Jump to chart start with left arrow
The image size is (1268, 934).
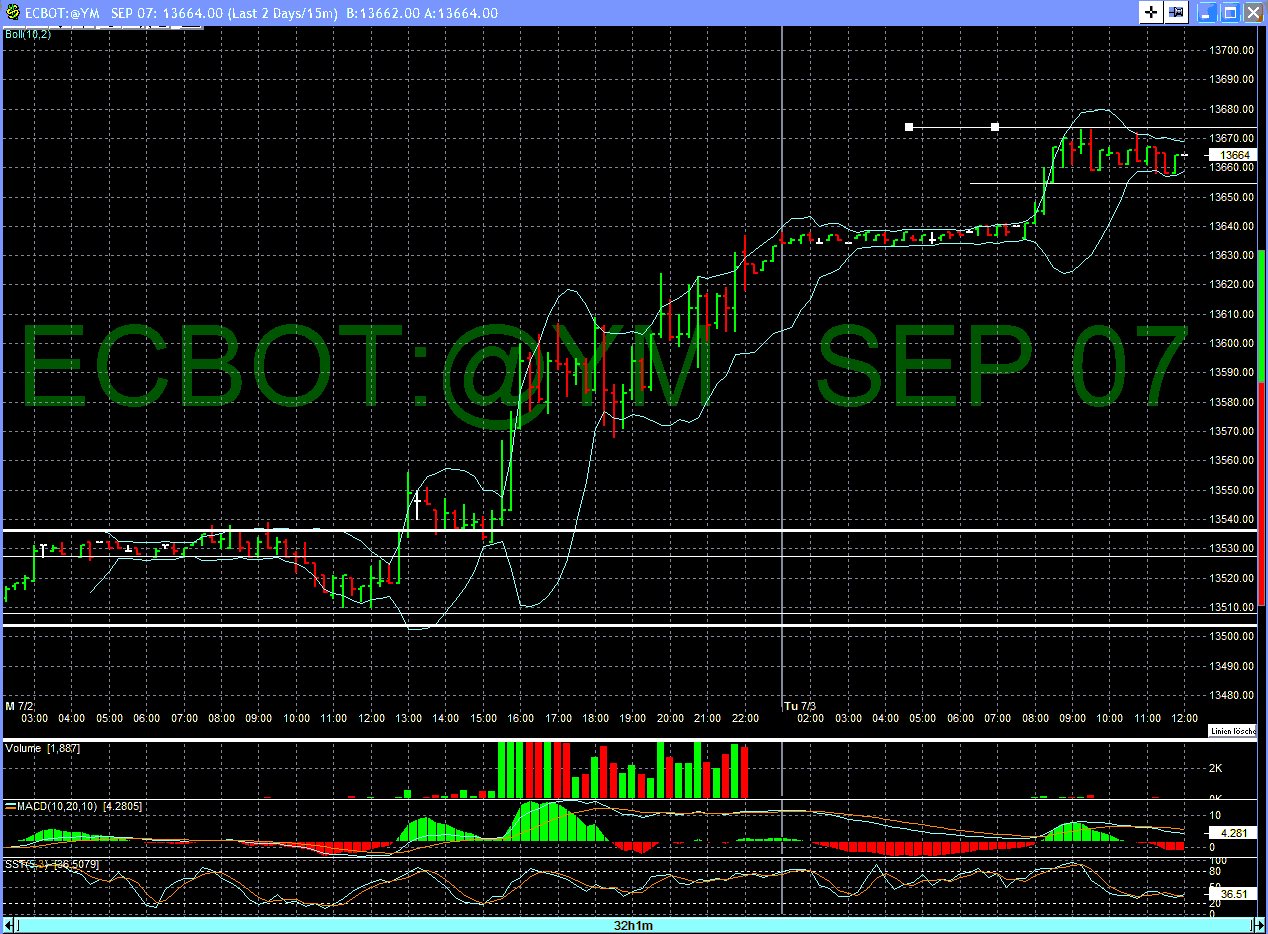10,926
